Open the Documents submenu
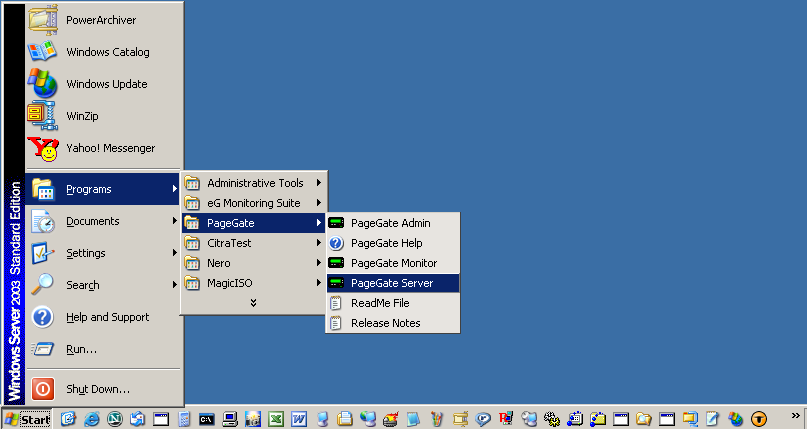 click(x=103, y=221)
